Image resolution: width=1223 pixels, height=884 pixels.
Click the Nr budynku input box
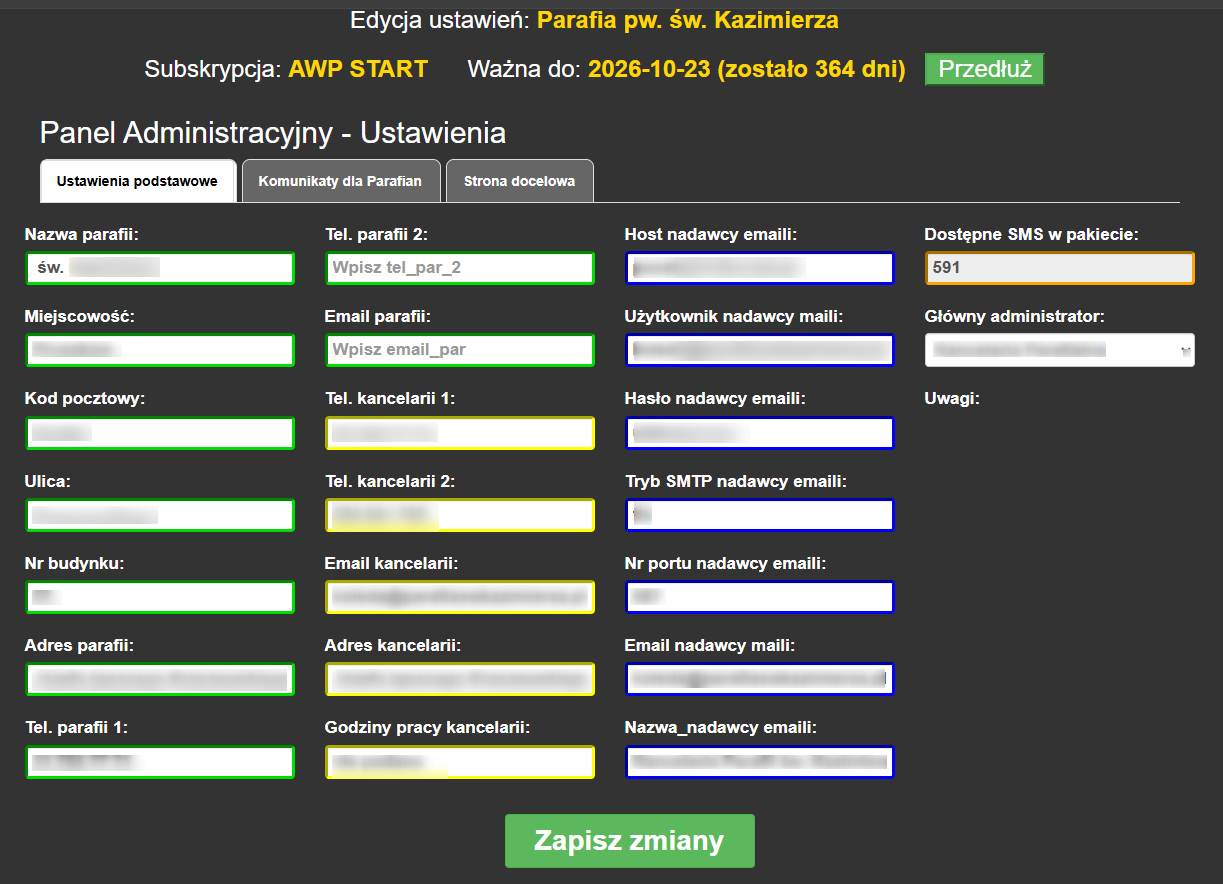click(x=160, y=597)
